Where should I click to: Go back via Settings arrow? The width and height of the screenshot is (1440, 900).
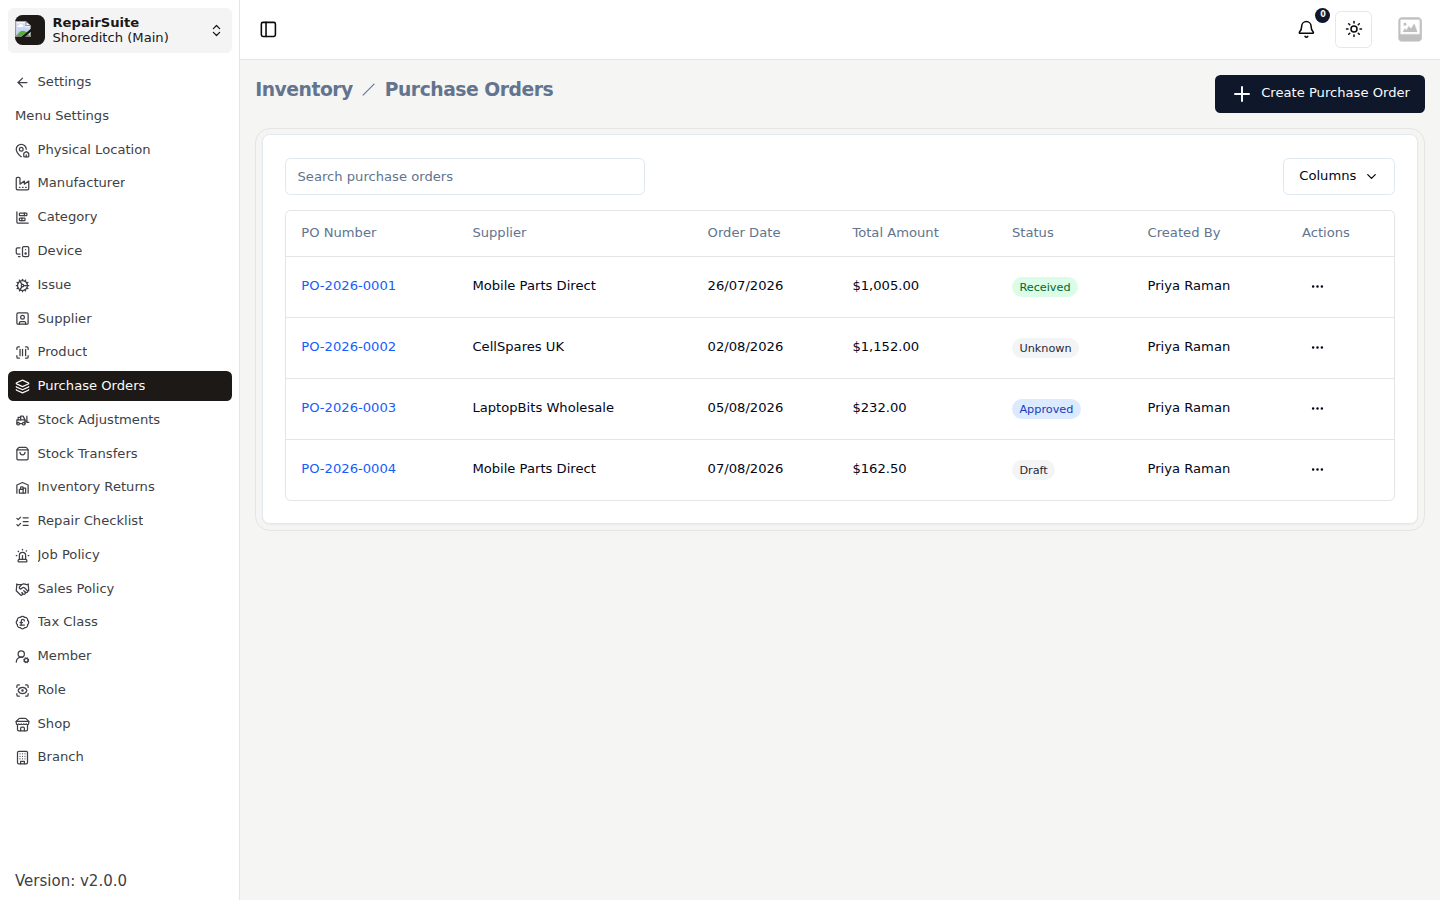click(22, 82)
